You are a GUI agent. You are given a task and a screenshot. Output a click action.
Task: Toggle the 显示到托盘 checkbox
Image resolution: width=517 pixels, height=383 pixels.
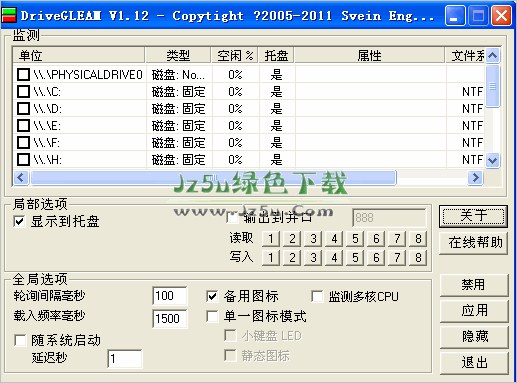[x=19, y=221]
